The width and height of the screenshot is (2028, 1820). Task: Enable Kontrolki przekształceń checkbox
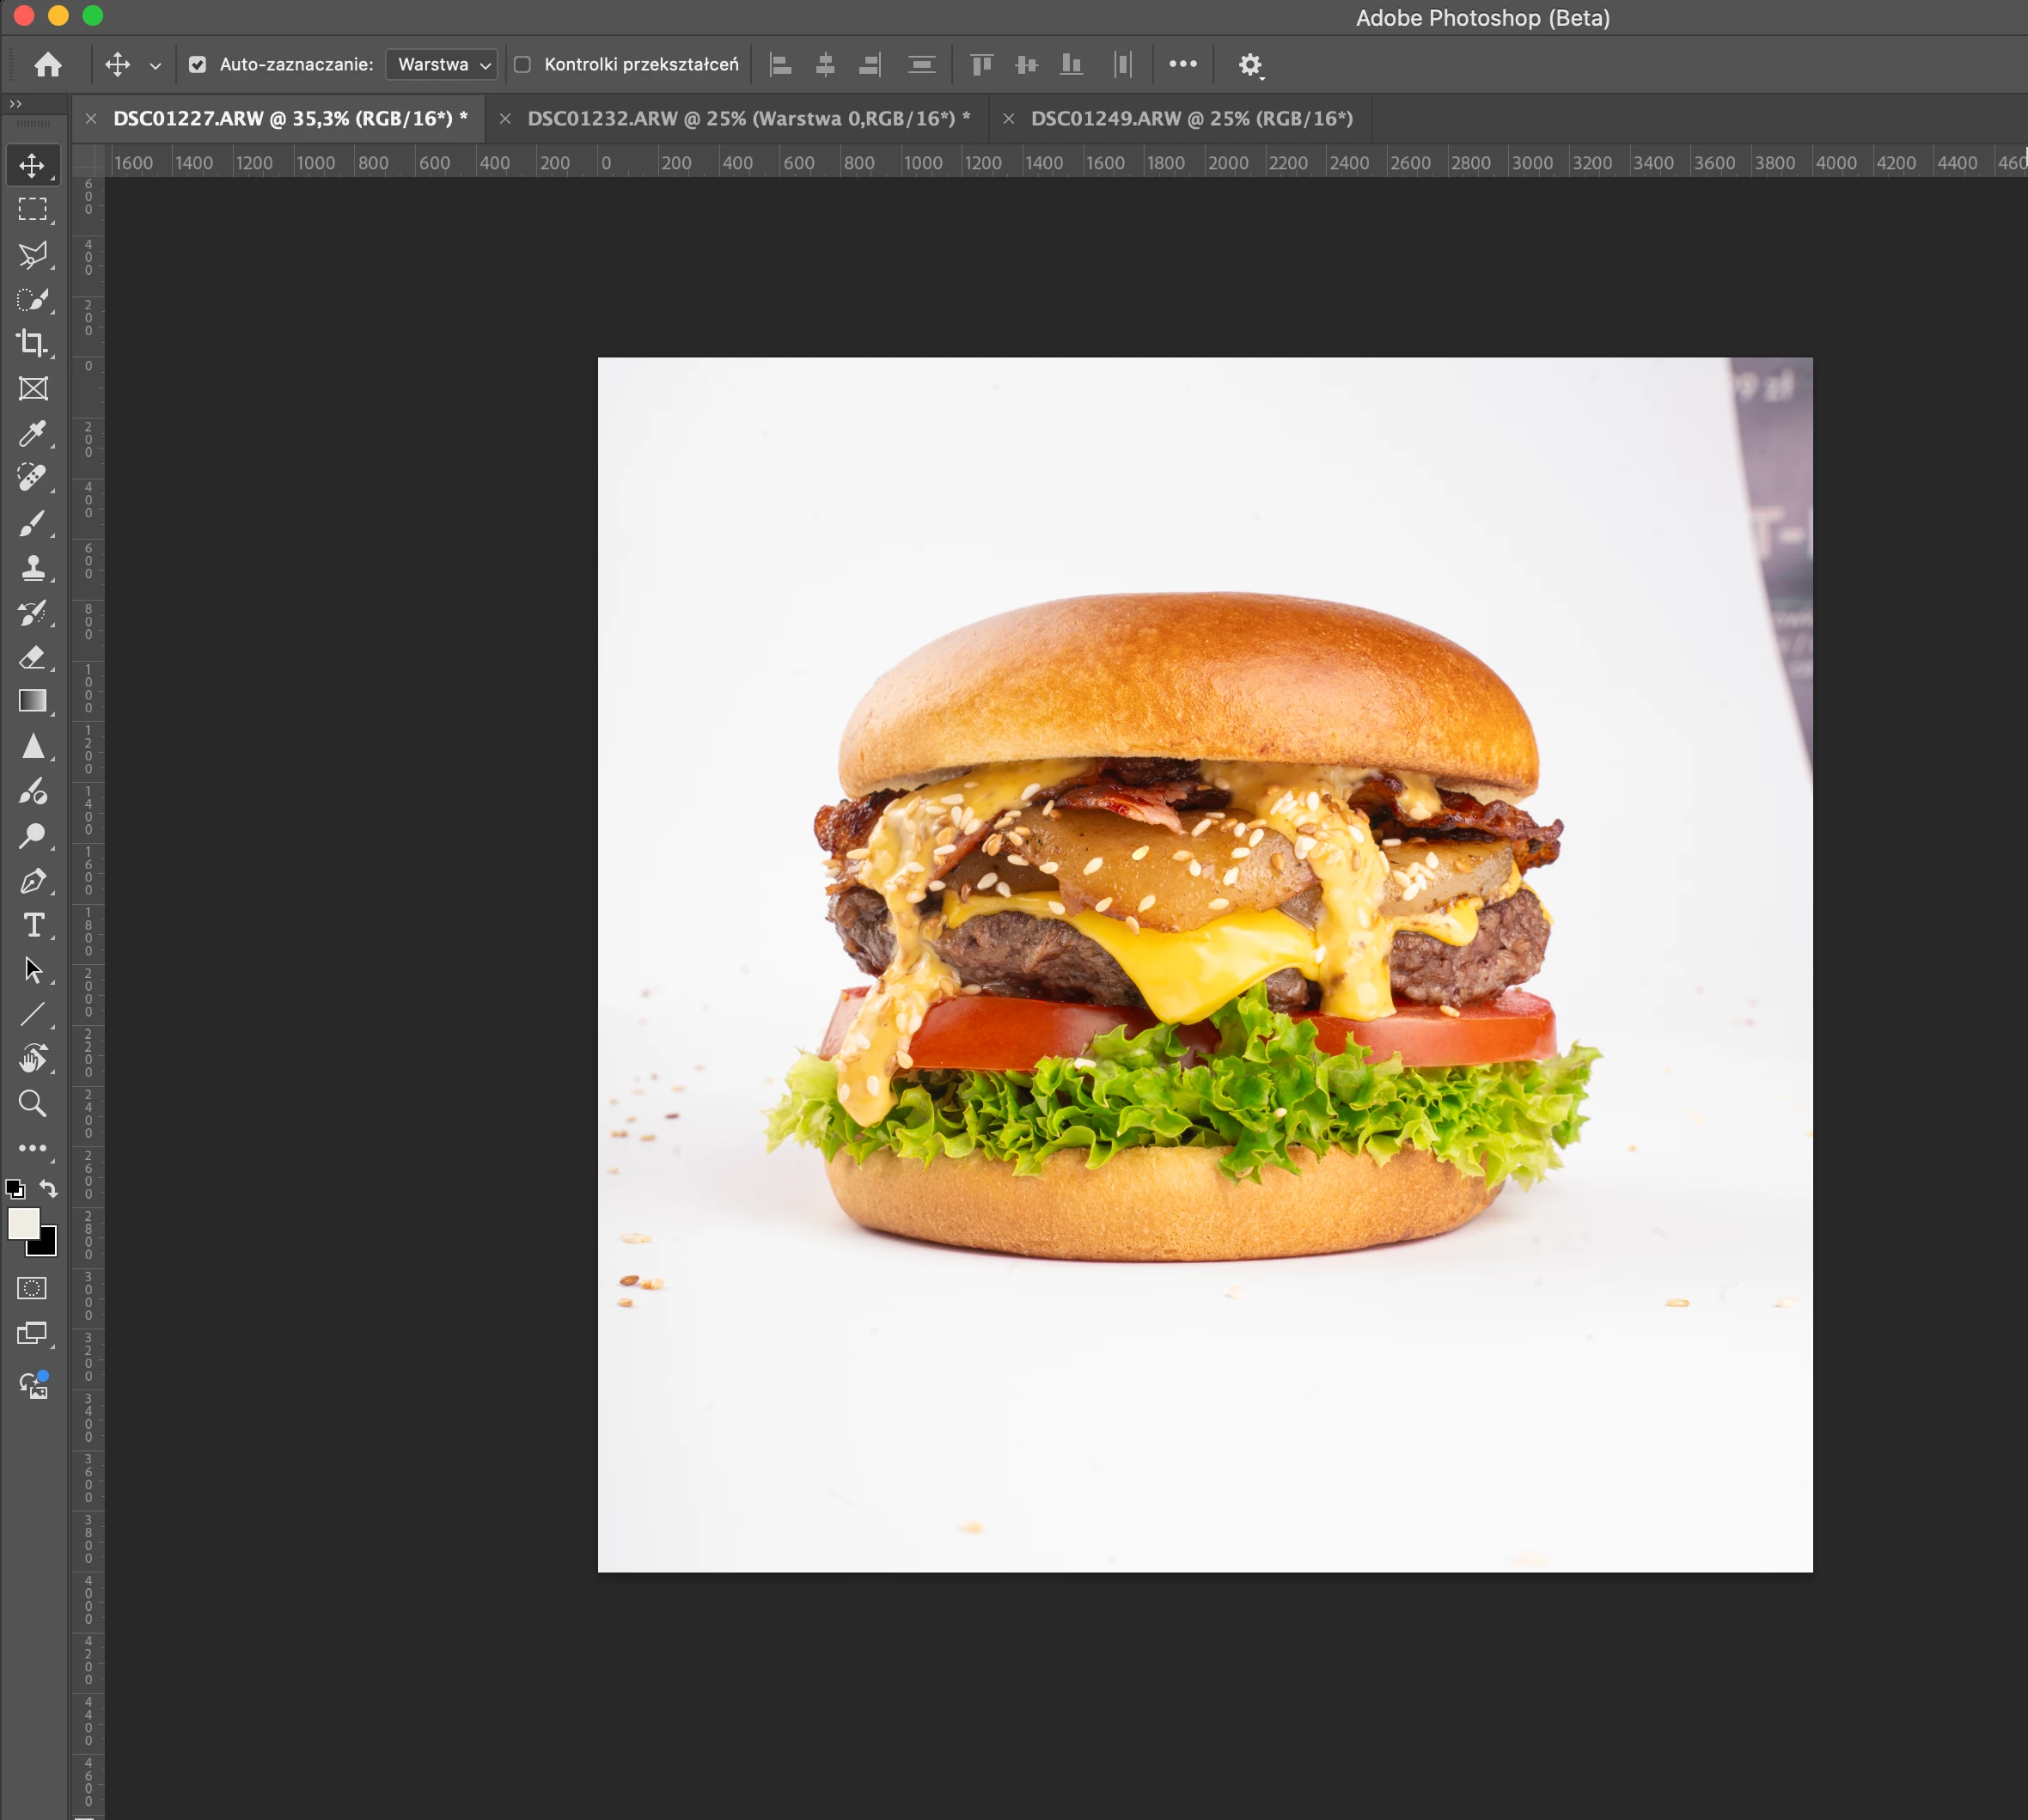pyautogui.click(x=522, y=65)
